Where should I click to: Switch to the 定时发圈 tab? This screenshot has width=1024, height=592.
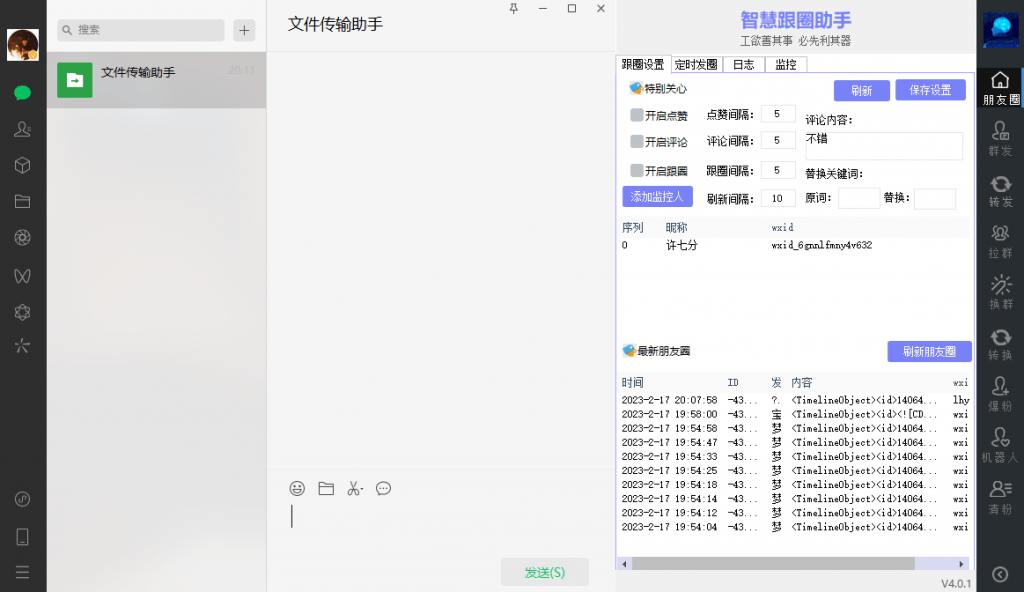click(696, 64)
